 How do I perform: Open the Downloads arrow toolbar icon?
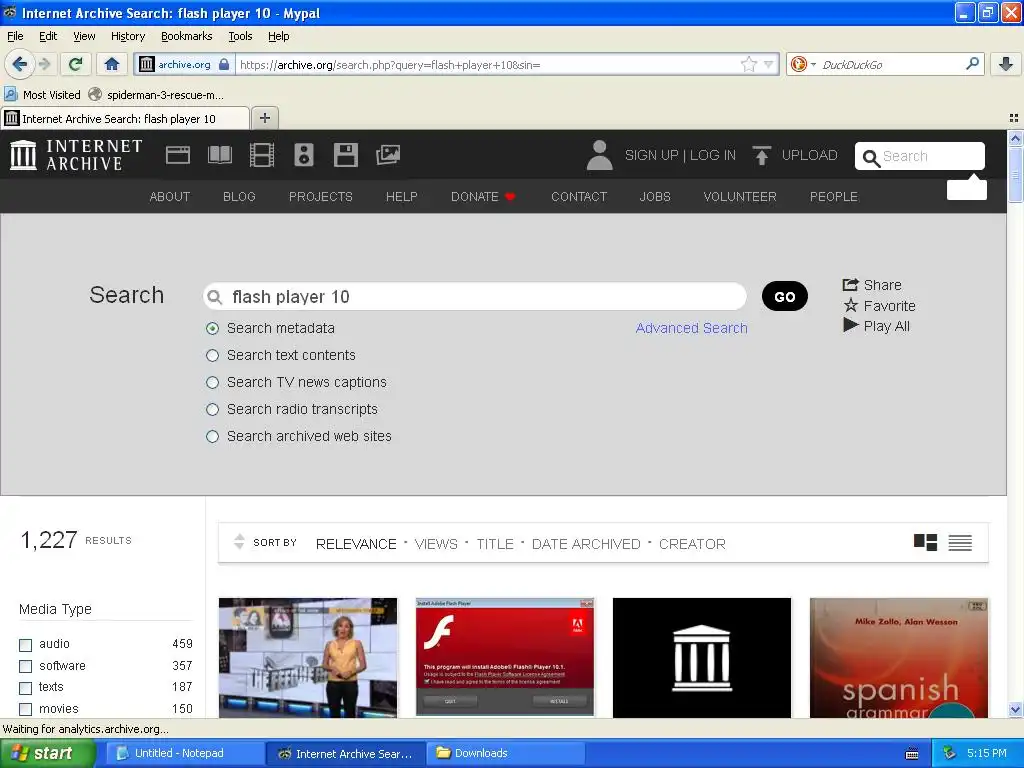click(x=1006, y=64)
